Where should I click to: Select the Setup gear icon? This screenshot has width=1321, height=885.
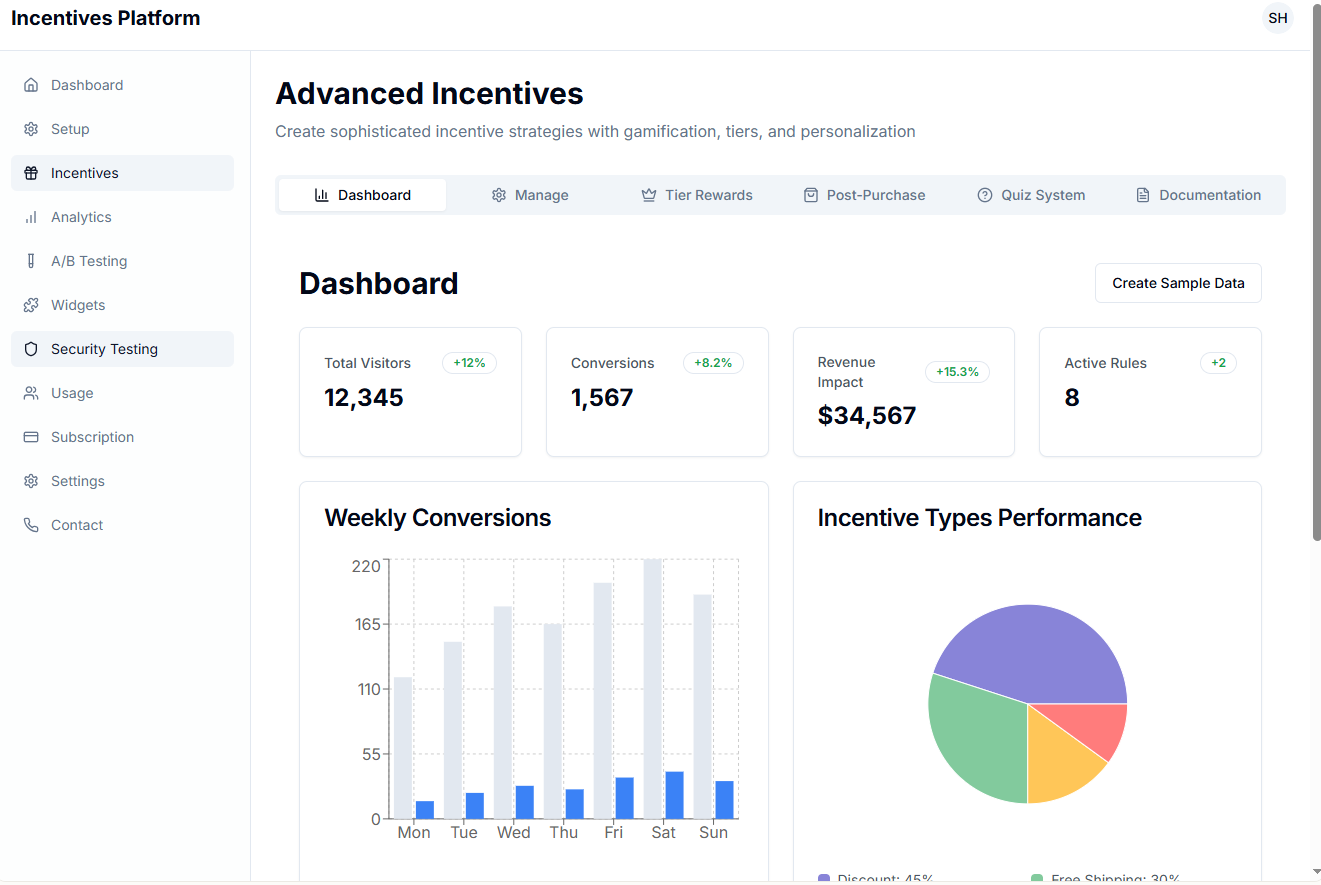point(31,128)
